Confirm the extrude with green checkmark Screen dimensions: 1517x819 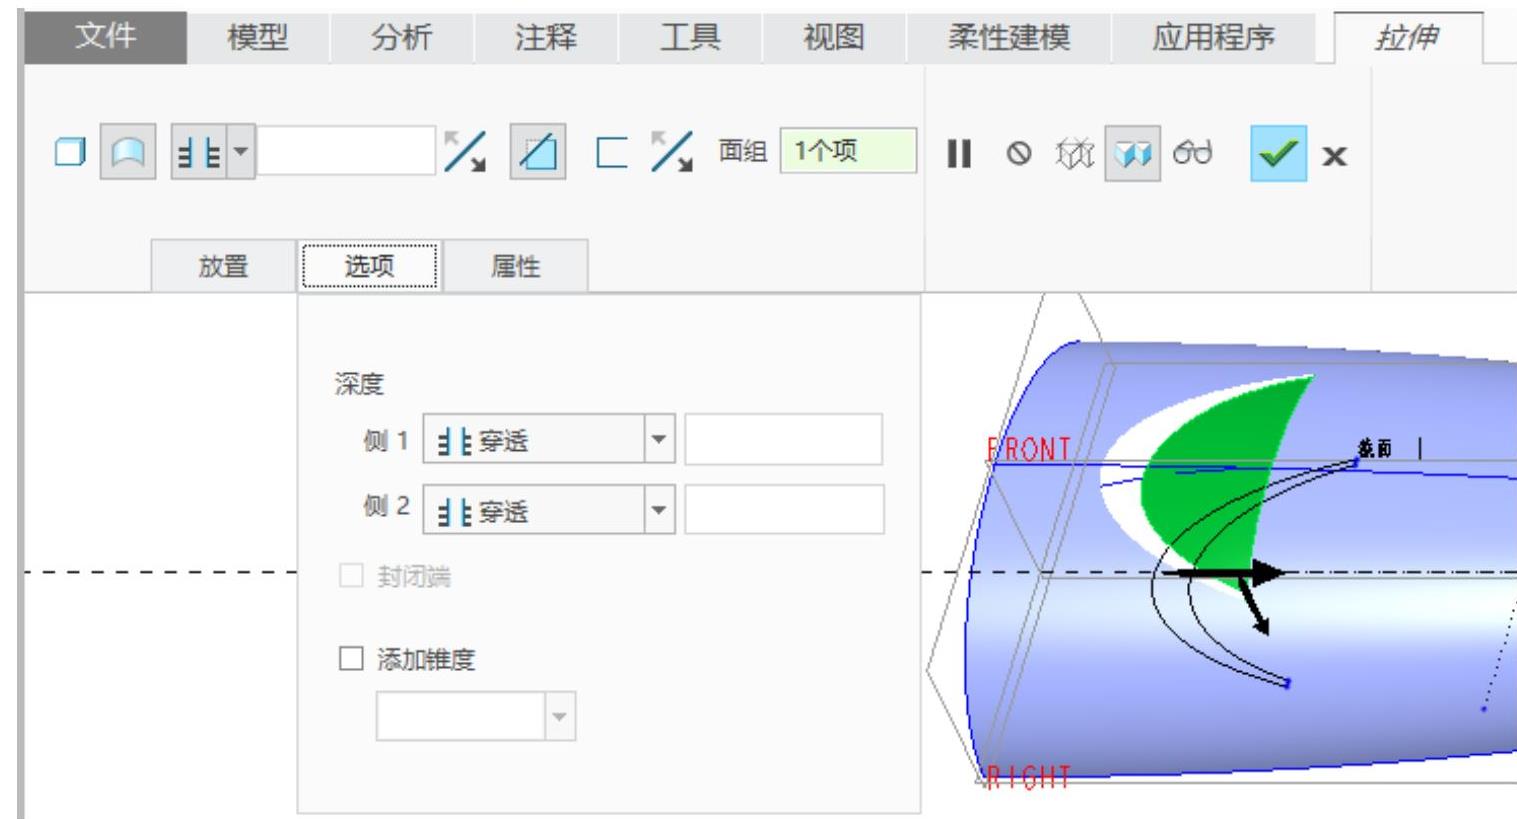pyautogui.click(x=1278, y=153)
